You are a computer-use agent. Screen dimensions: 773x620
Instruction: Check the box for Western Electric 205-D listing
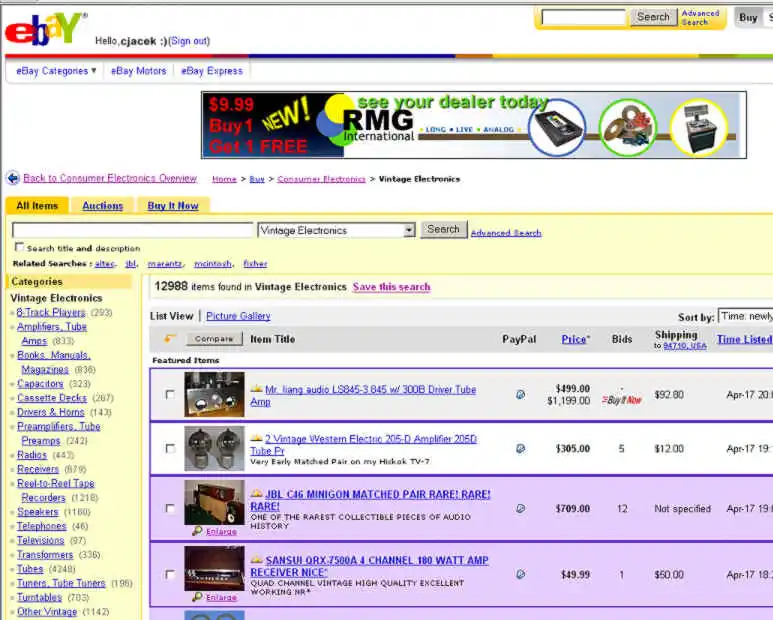(170, 448)
